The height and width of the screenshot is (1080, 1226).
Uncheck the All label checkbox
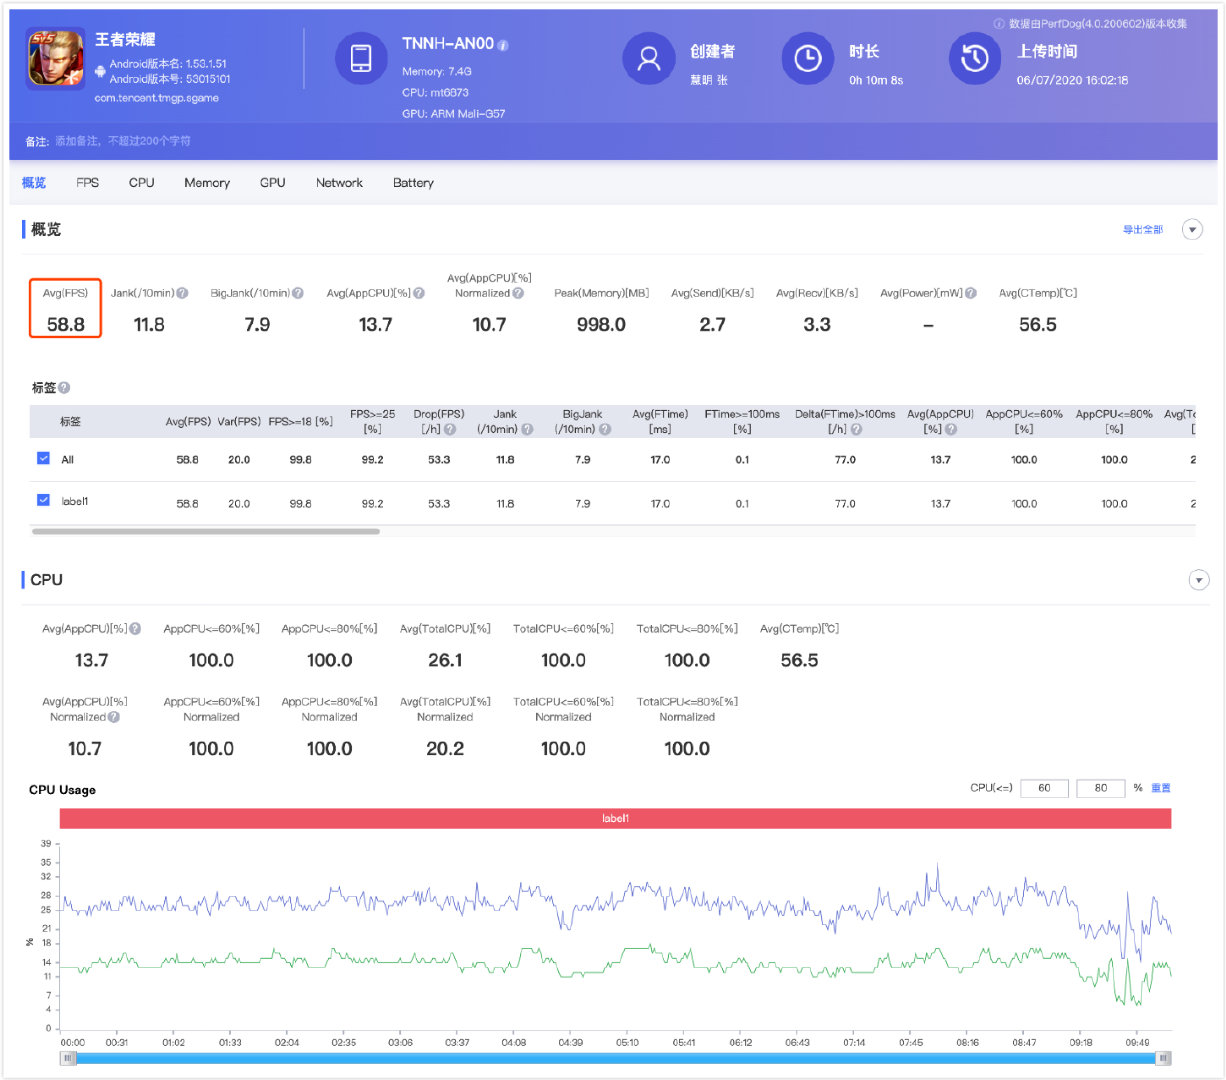pos(43,458)
